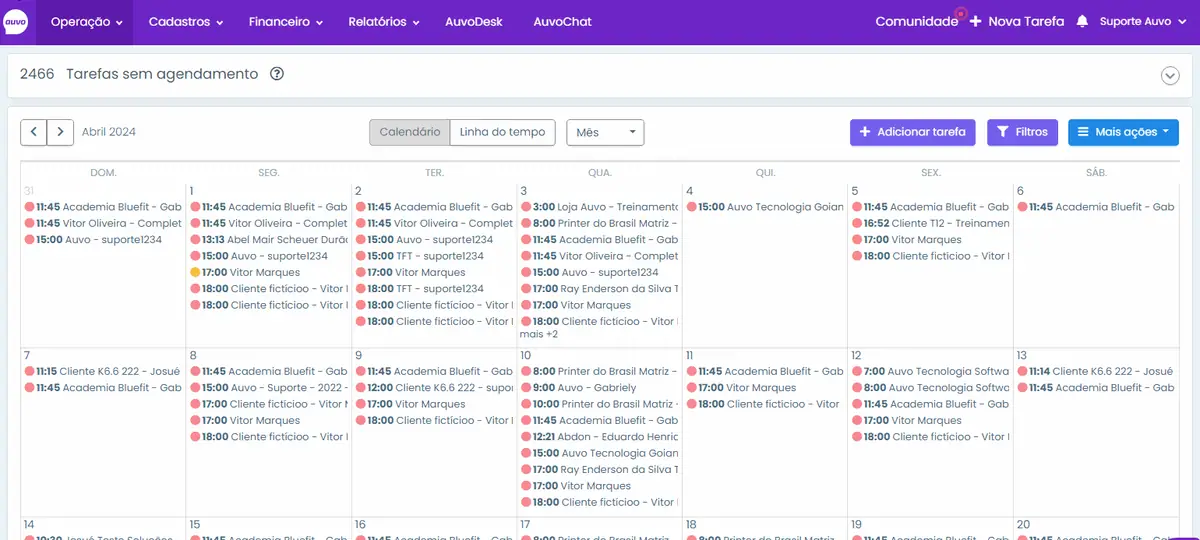Open 3:00 Loja Auvo - Treinamento task
Screen dimensions: 1200x540
coord(599,207)
